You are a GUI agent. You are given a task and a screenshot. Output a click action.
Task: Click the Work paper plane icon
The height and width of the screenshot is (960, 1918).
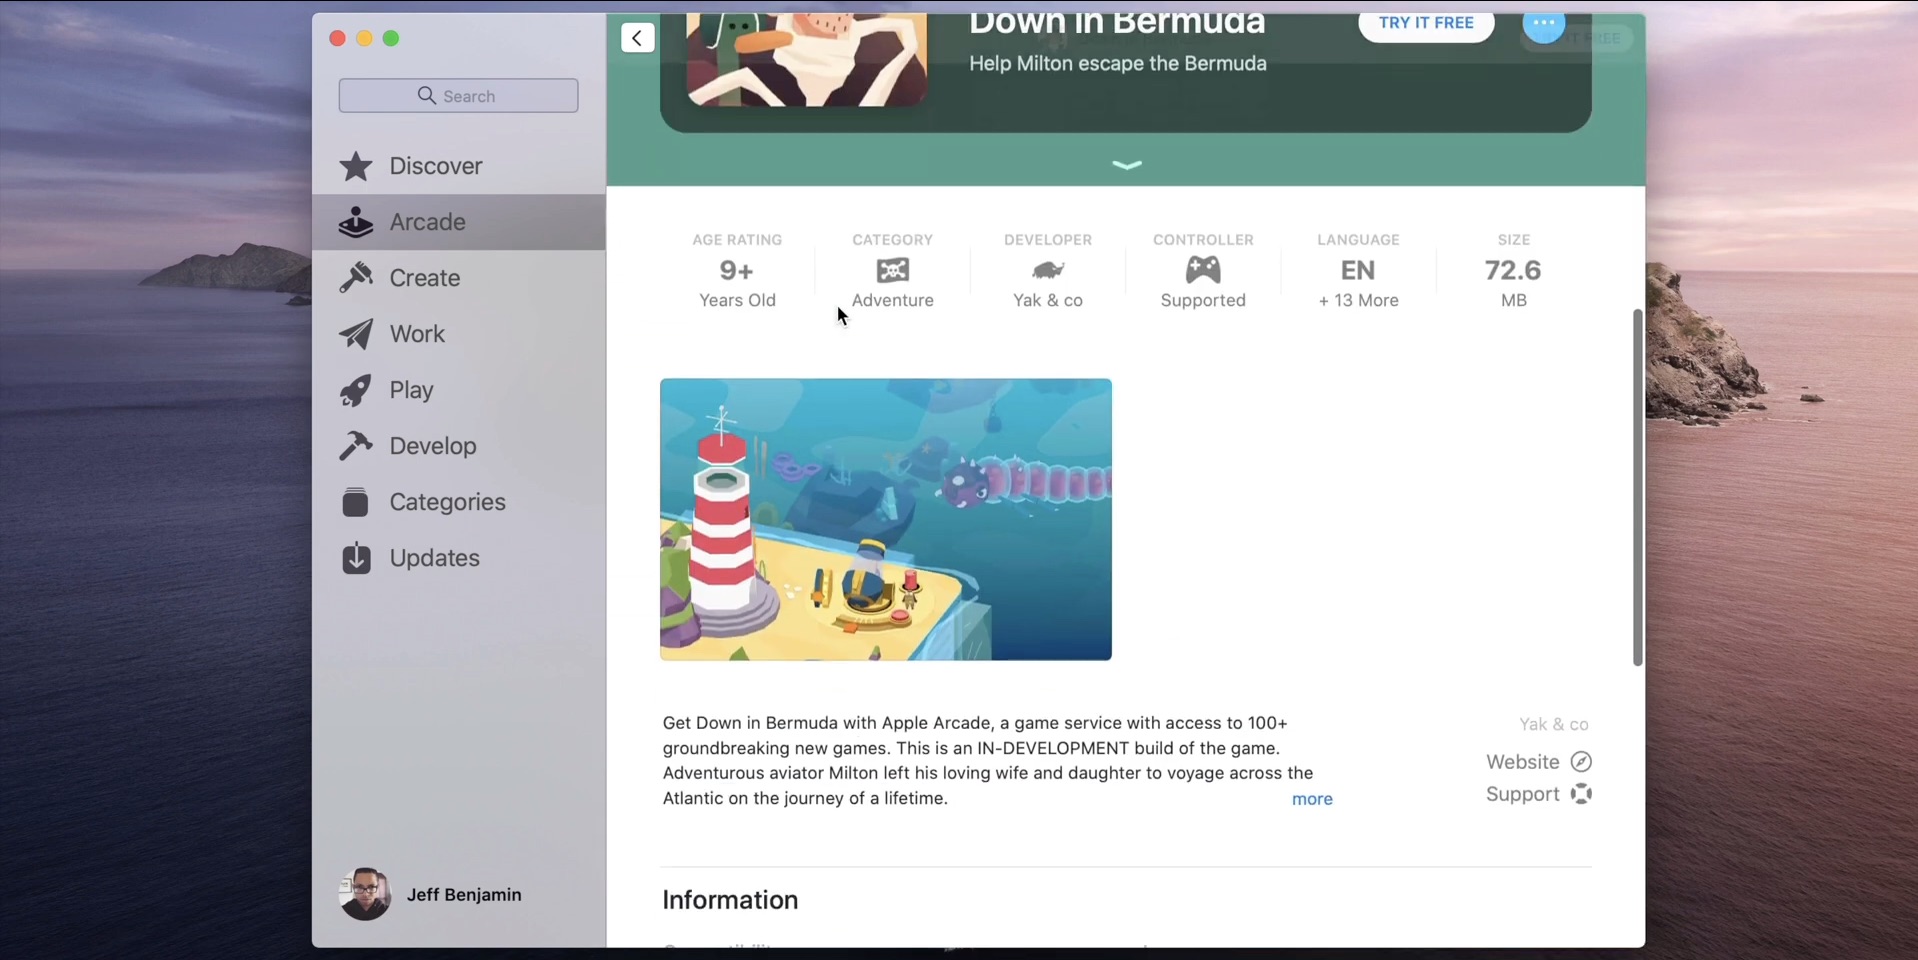[x=356, y=334]
